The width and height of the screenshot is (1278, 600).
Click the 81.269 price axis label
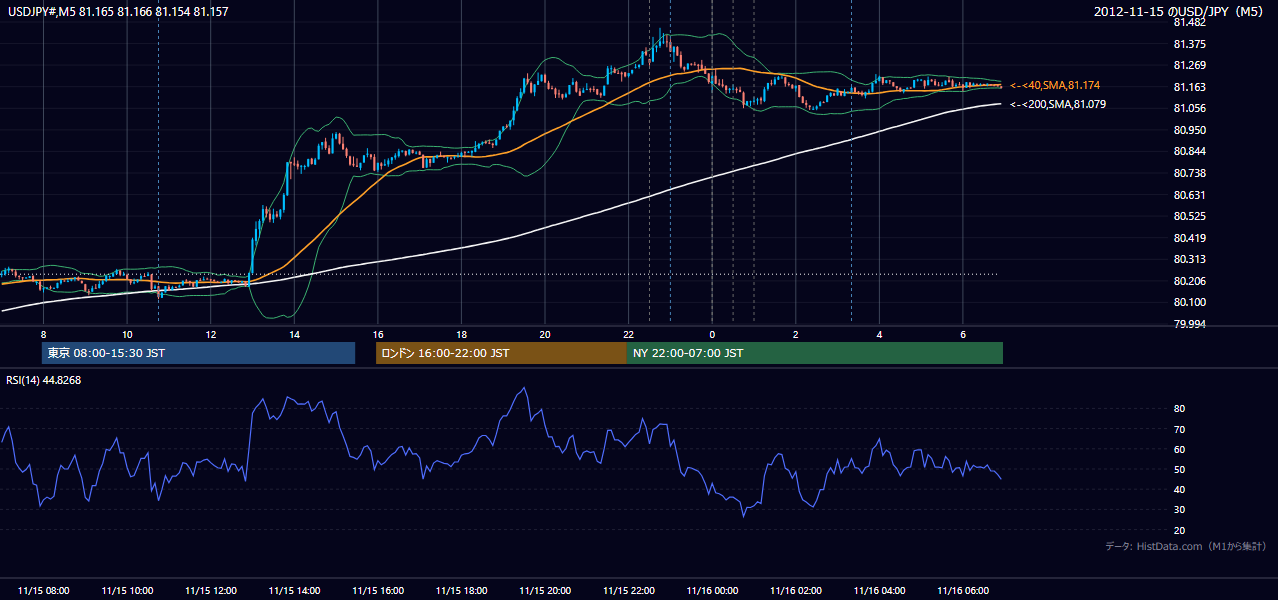pyautogui.click(x=1190, y=65)
